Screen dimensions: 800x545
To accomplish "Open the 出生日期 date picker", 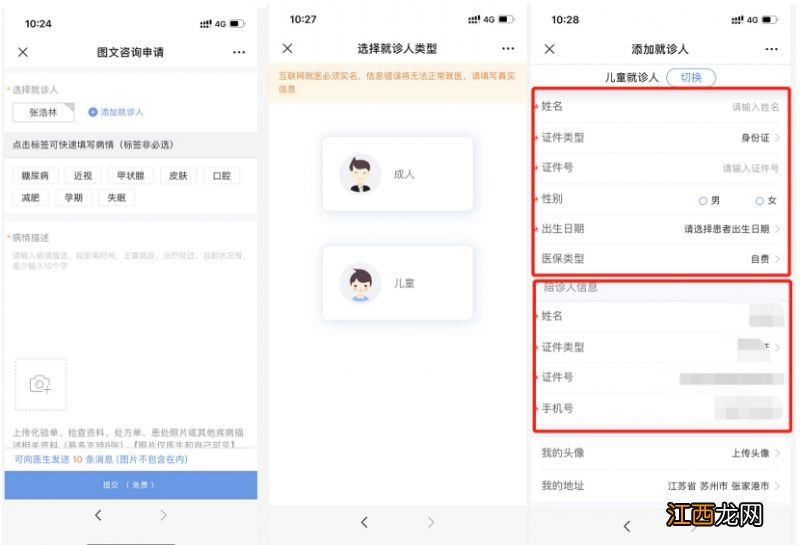I will (x=661, y=229).
